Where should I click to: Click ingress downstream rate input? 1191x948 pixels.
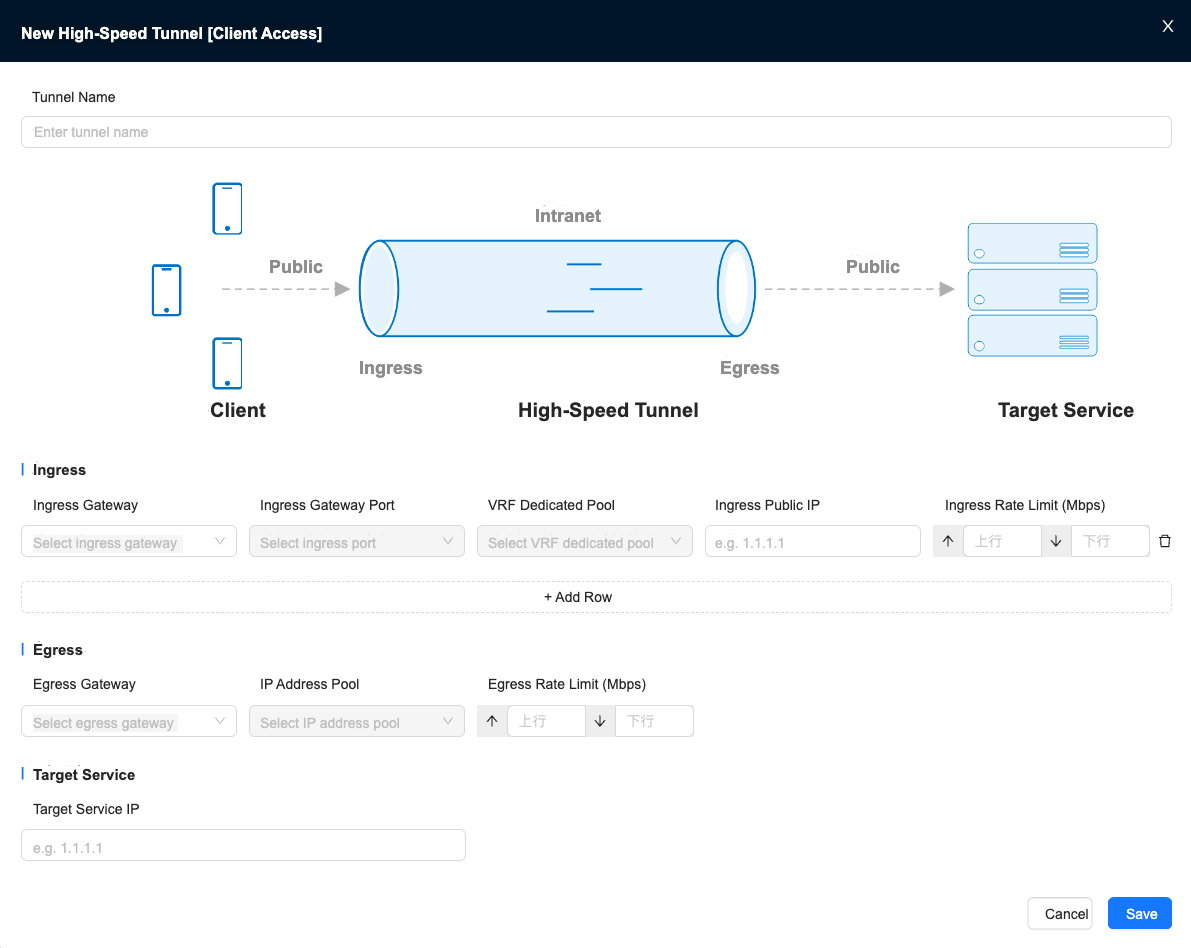[x=1109, y=542]
